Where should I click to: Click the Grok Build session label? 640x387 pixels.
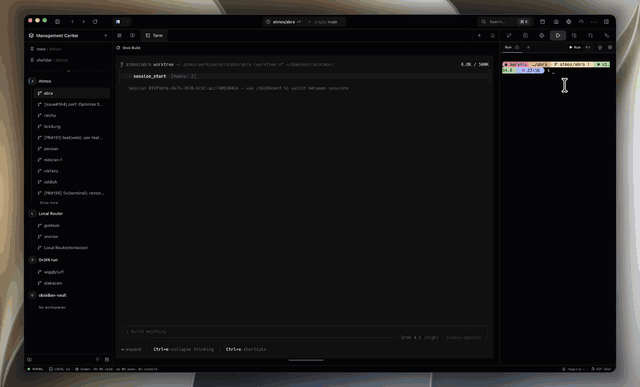[129, 48]
